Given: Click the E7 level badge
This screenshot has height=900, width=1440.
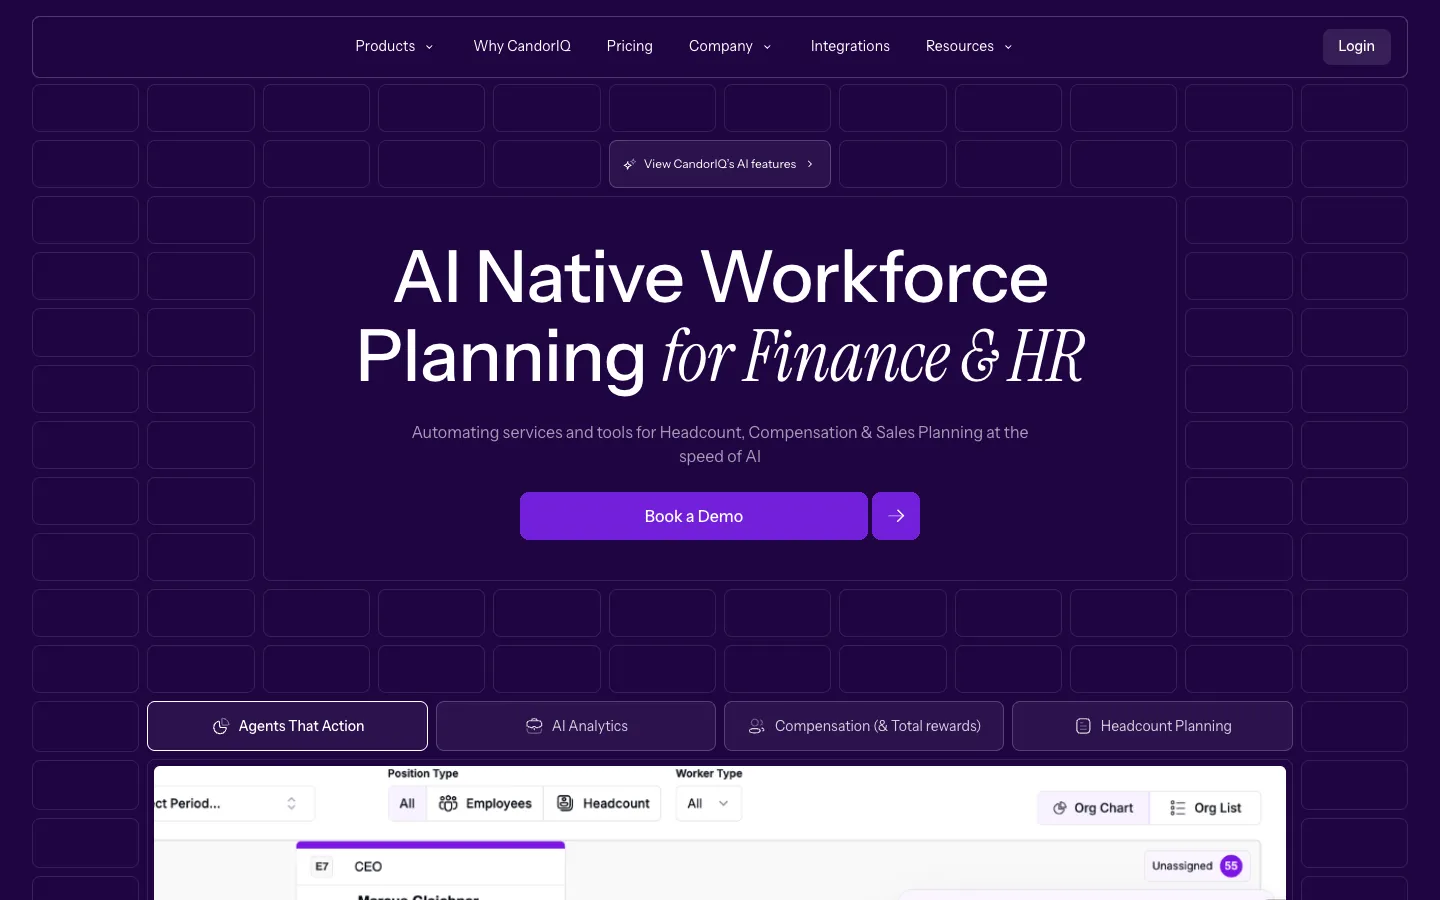Looking at the screenshot, I should click(322, 867).
